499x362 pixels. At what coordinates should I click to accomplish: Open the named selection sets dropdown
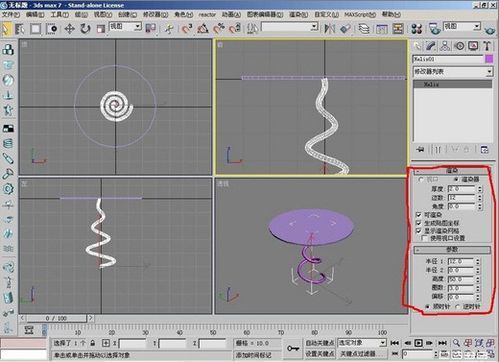[x=289, y=27]
